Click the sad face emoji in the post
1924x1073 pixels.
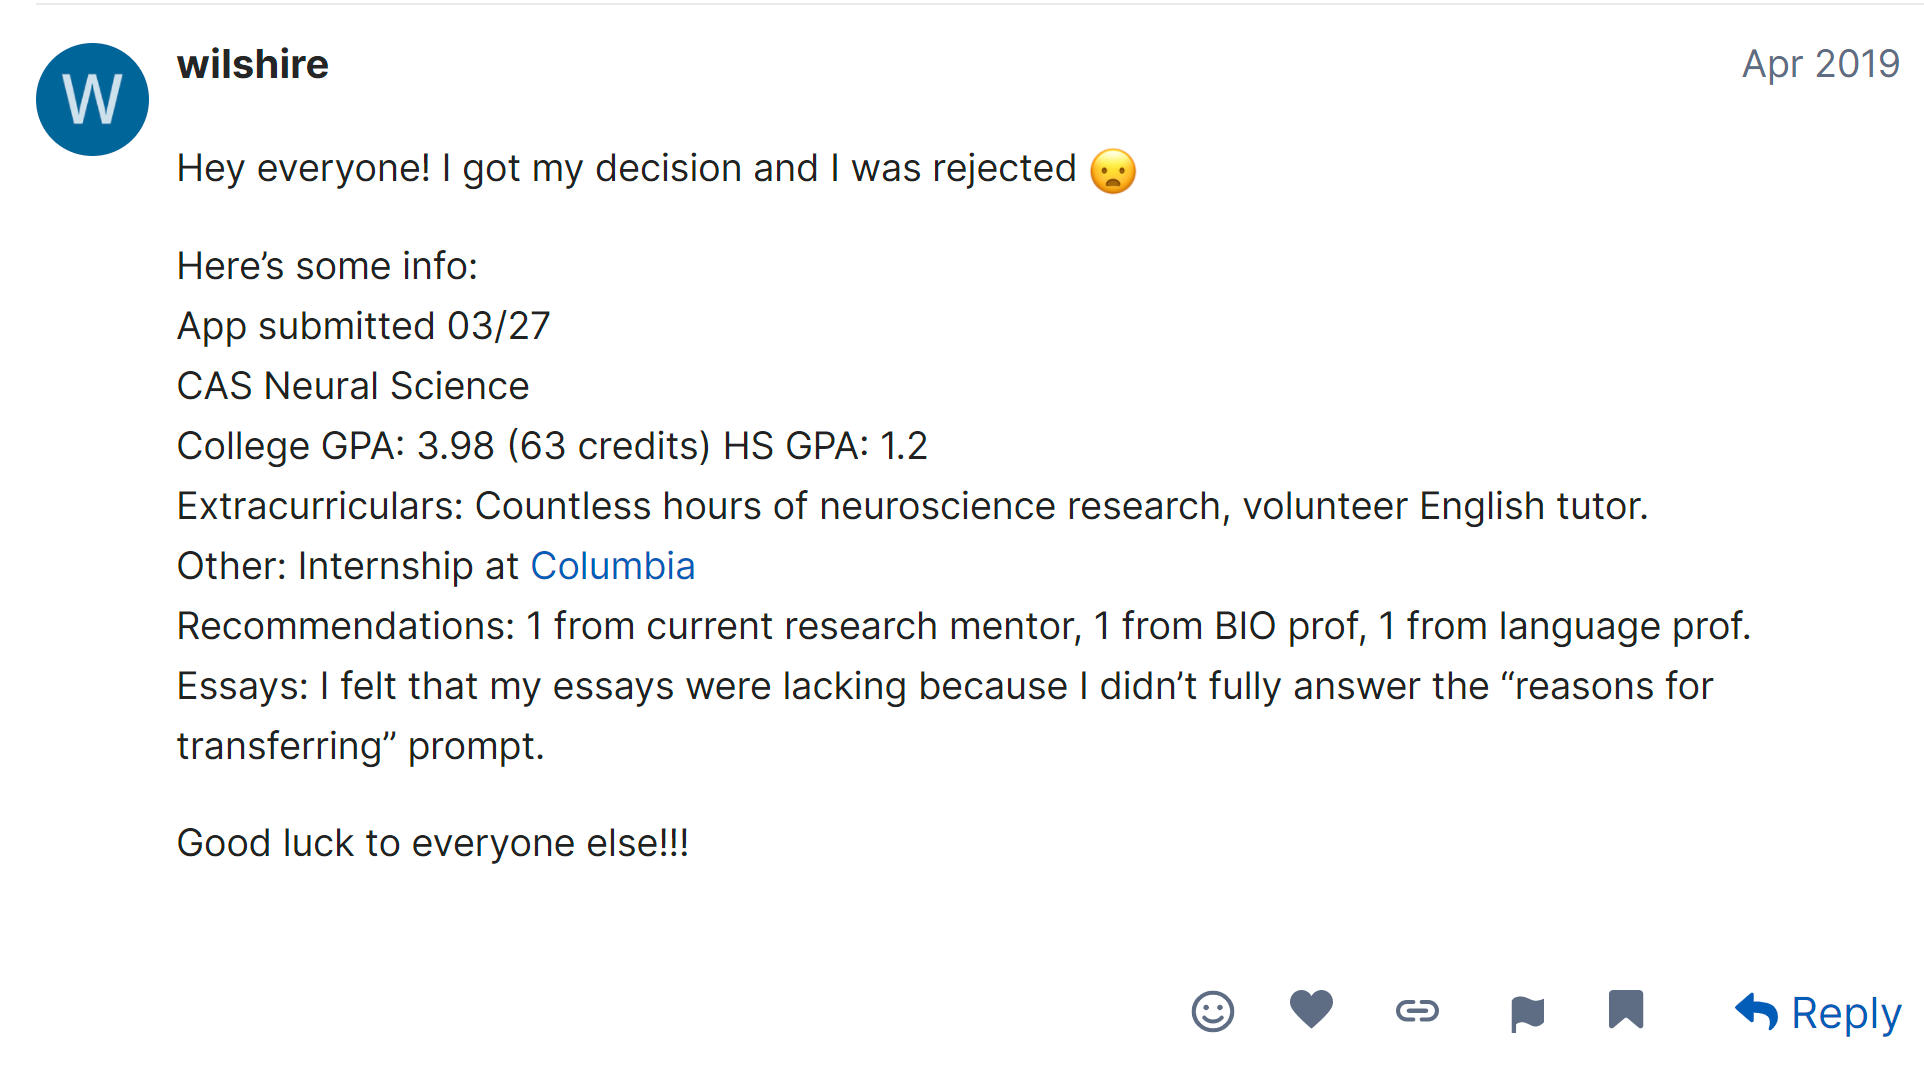click(1113, 171)
